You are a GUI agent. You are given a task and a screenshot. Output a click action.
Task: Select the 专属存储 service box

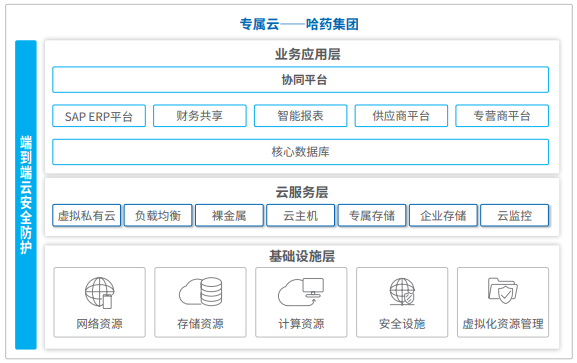[x=372, y=215]
